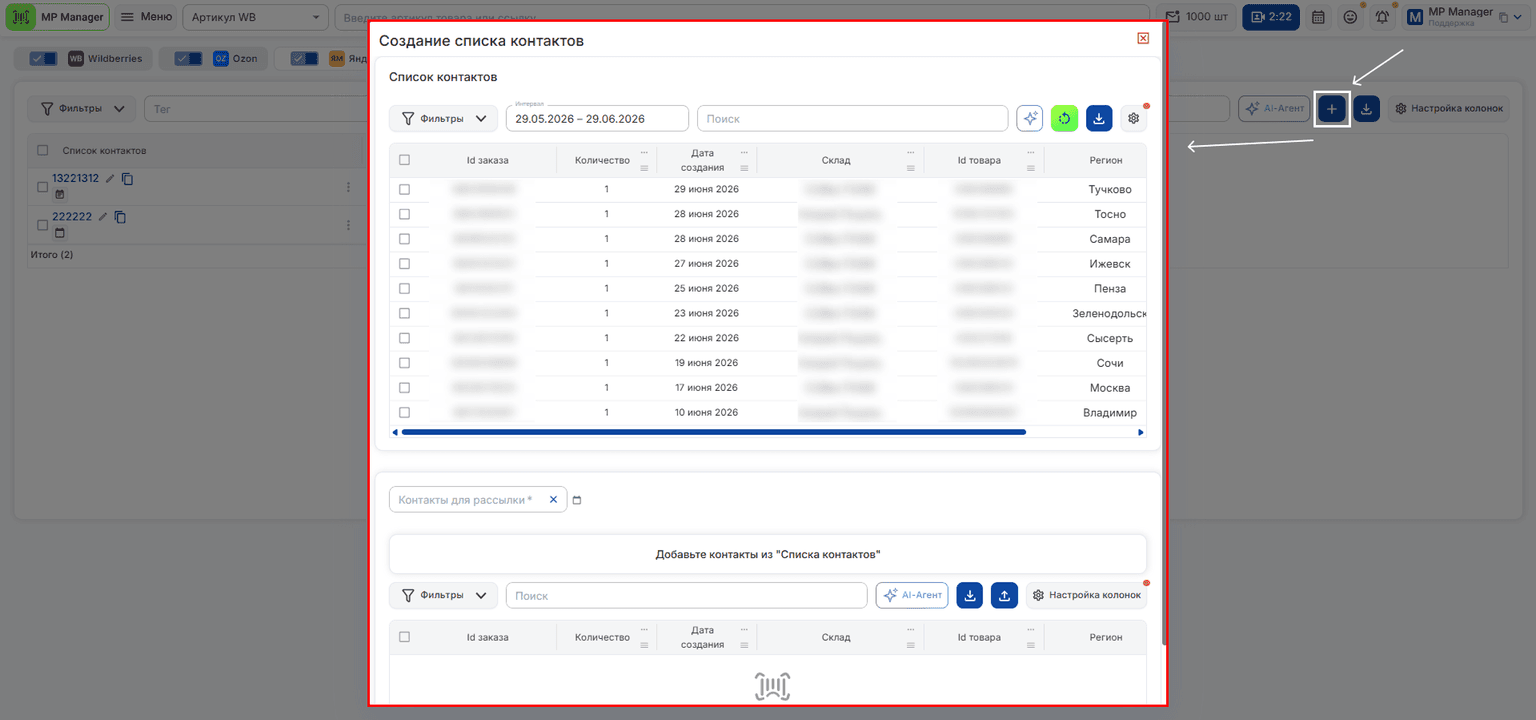Image resolution: width=1536 pixels, height=720 pixels.
Task: Click the plus button to add a contact list
Action: pyautogui.click(x=1331, y=108)
